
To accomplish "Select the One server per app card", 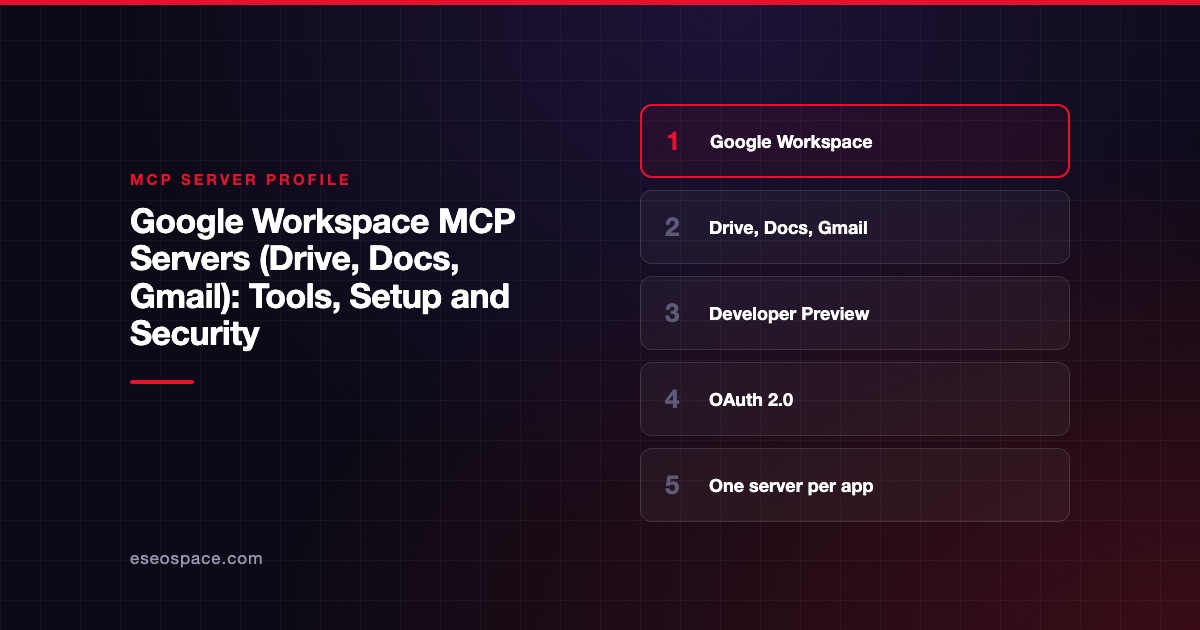I will [x=855, y=485].
